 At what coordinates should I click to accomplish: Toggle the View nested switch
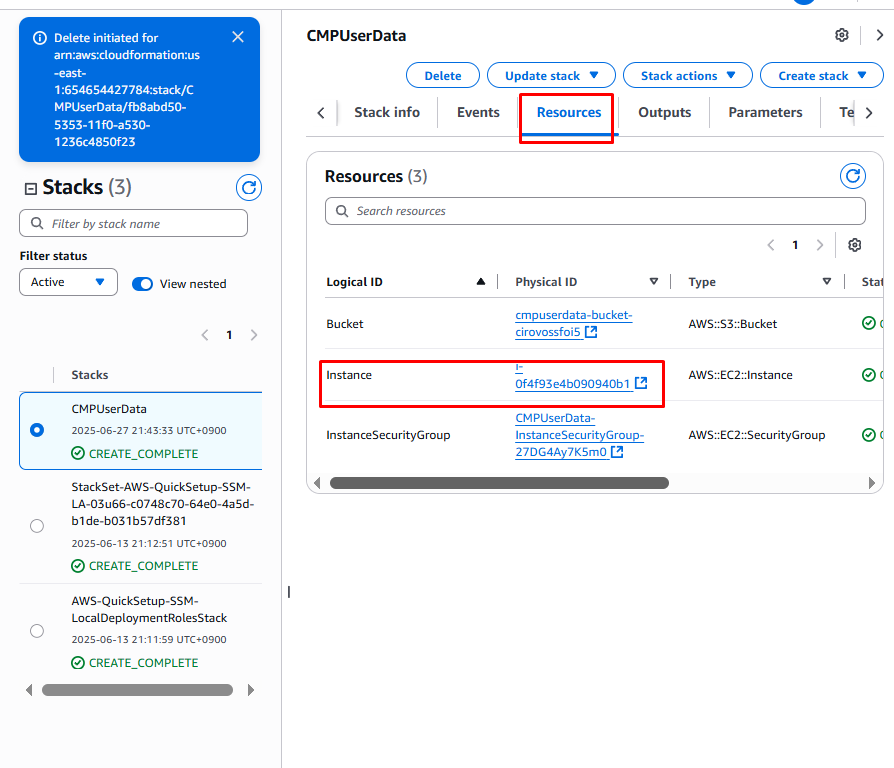143,284
